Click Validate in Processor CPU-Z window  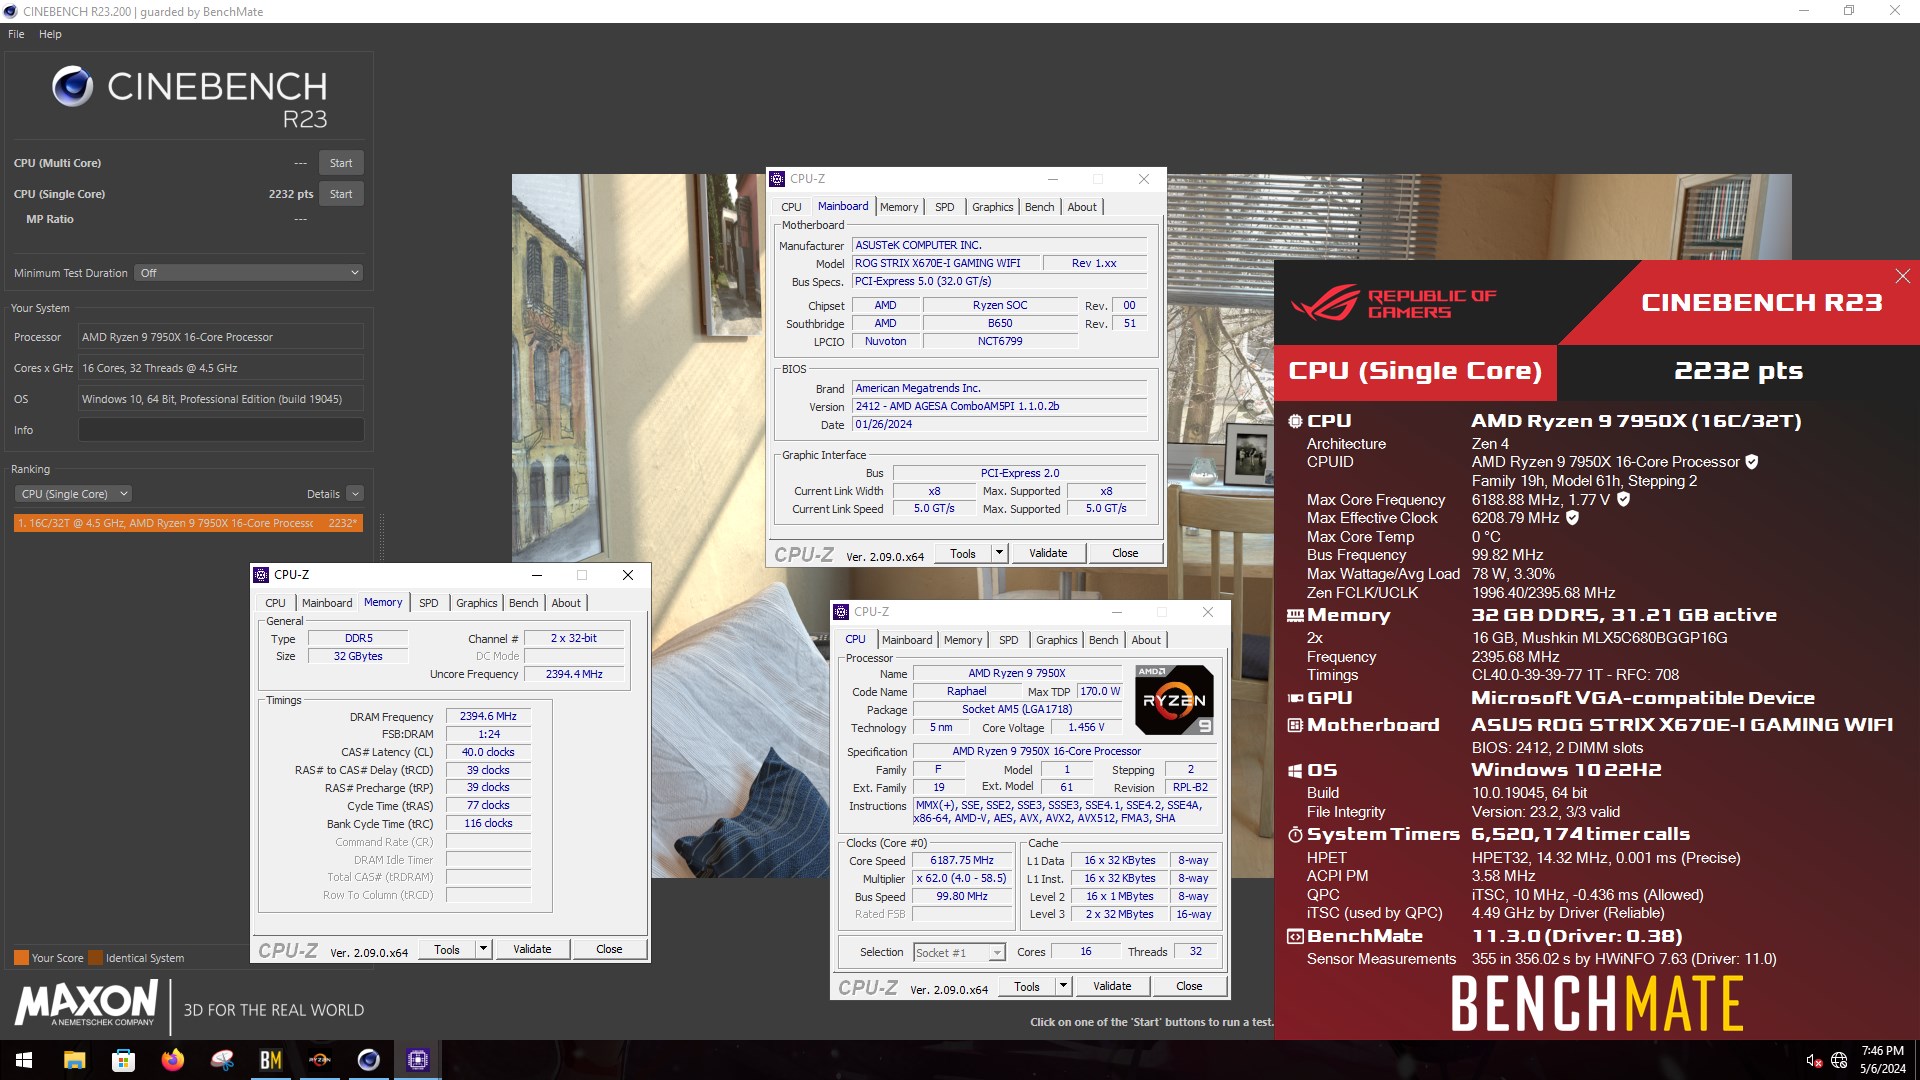(x=1112, y=986)
